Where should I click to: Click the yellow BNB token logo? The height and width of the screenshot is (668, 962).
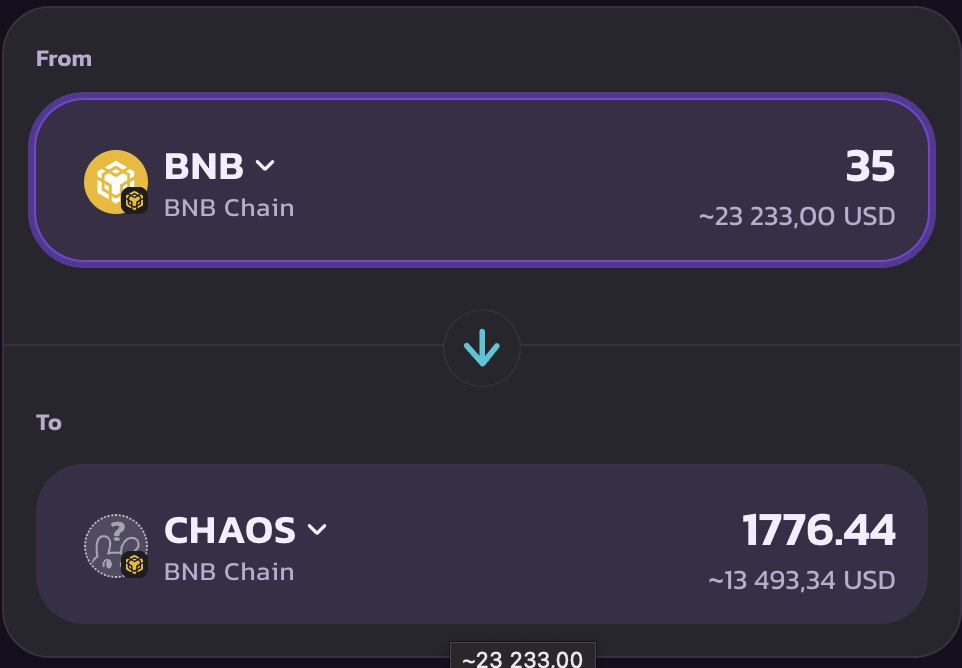point(115,182)
